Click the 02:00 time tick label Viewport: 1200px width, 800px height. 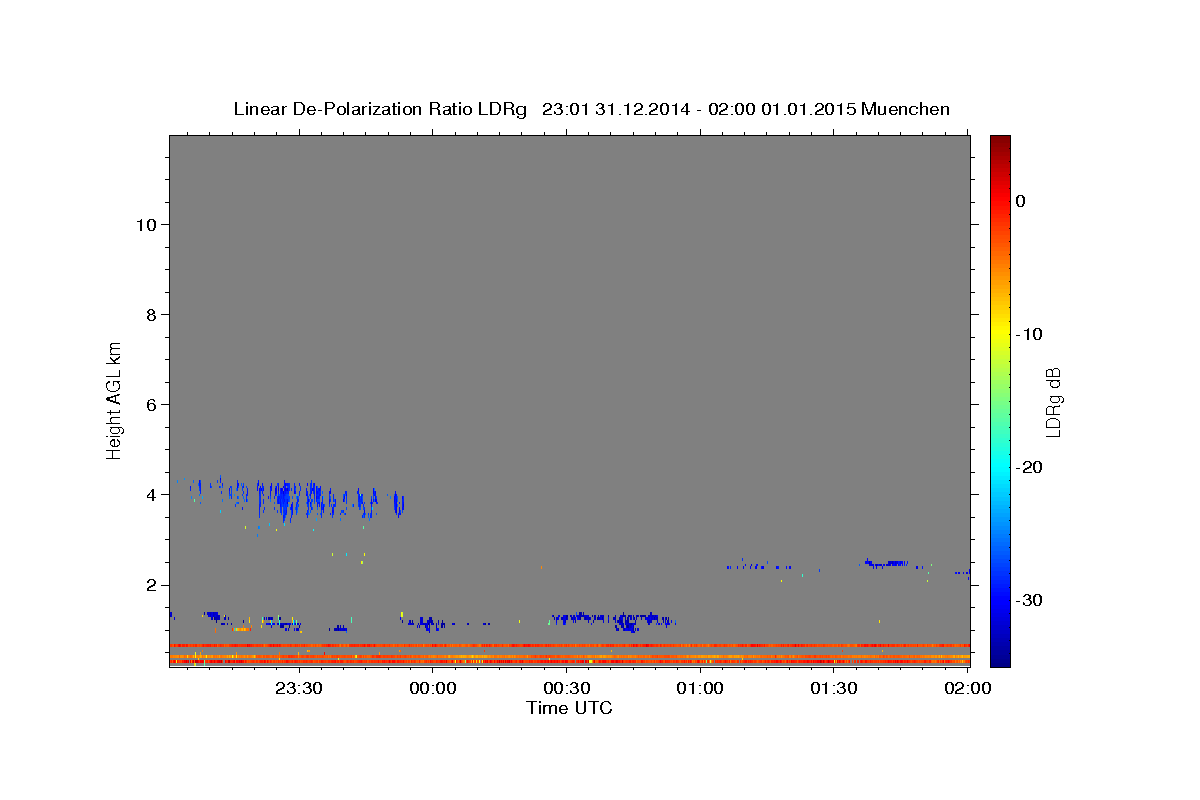pos(968,688)
